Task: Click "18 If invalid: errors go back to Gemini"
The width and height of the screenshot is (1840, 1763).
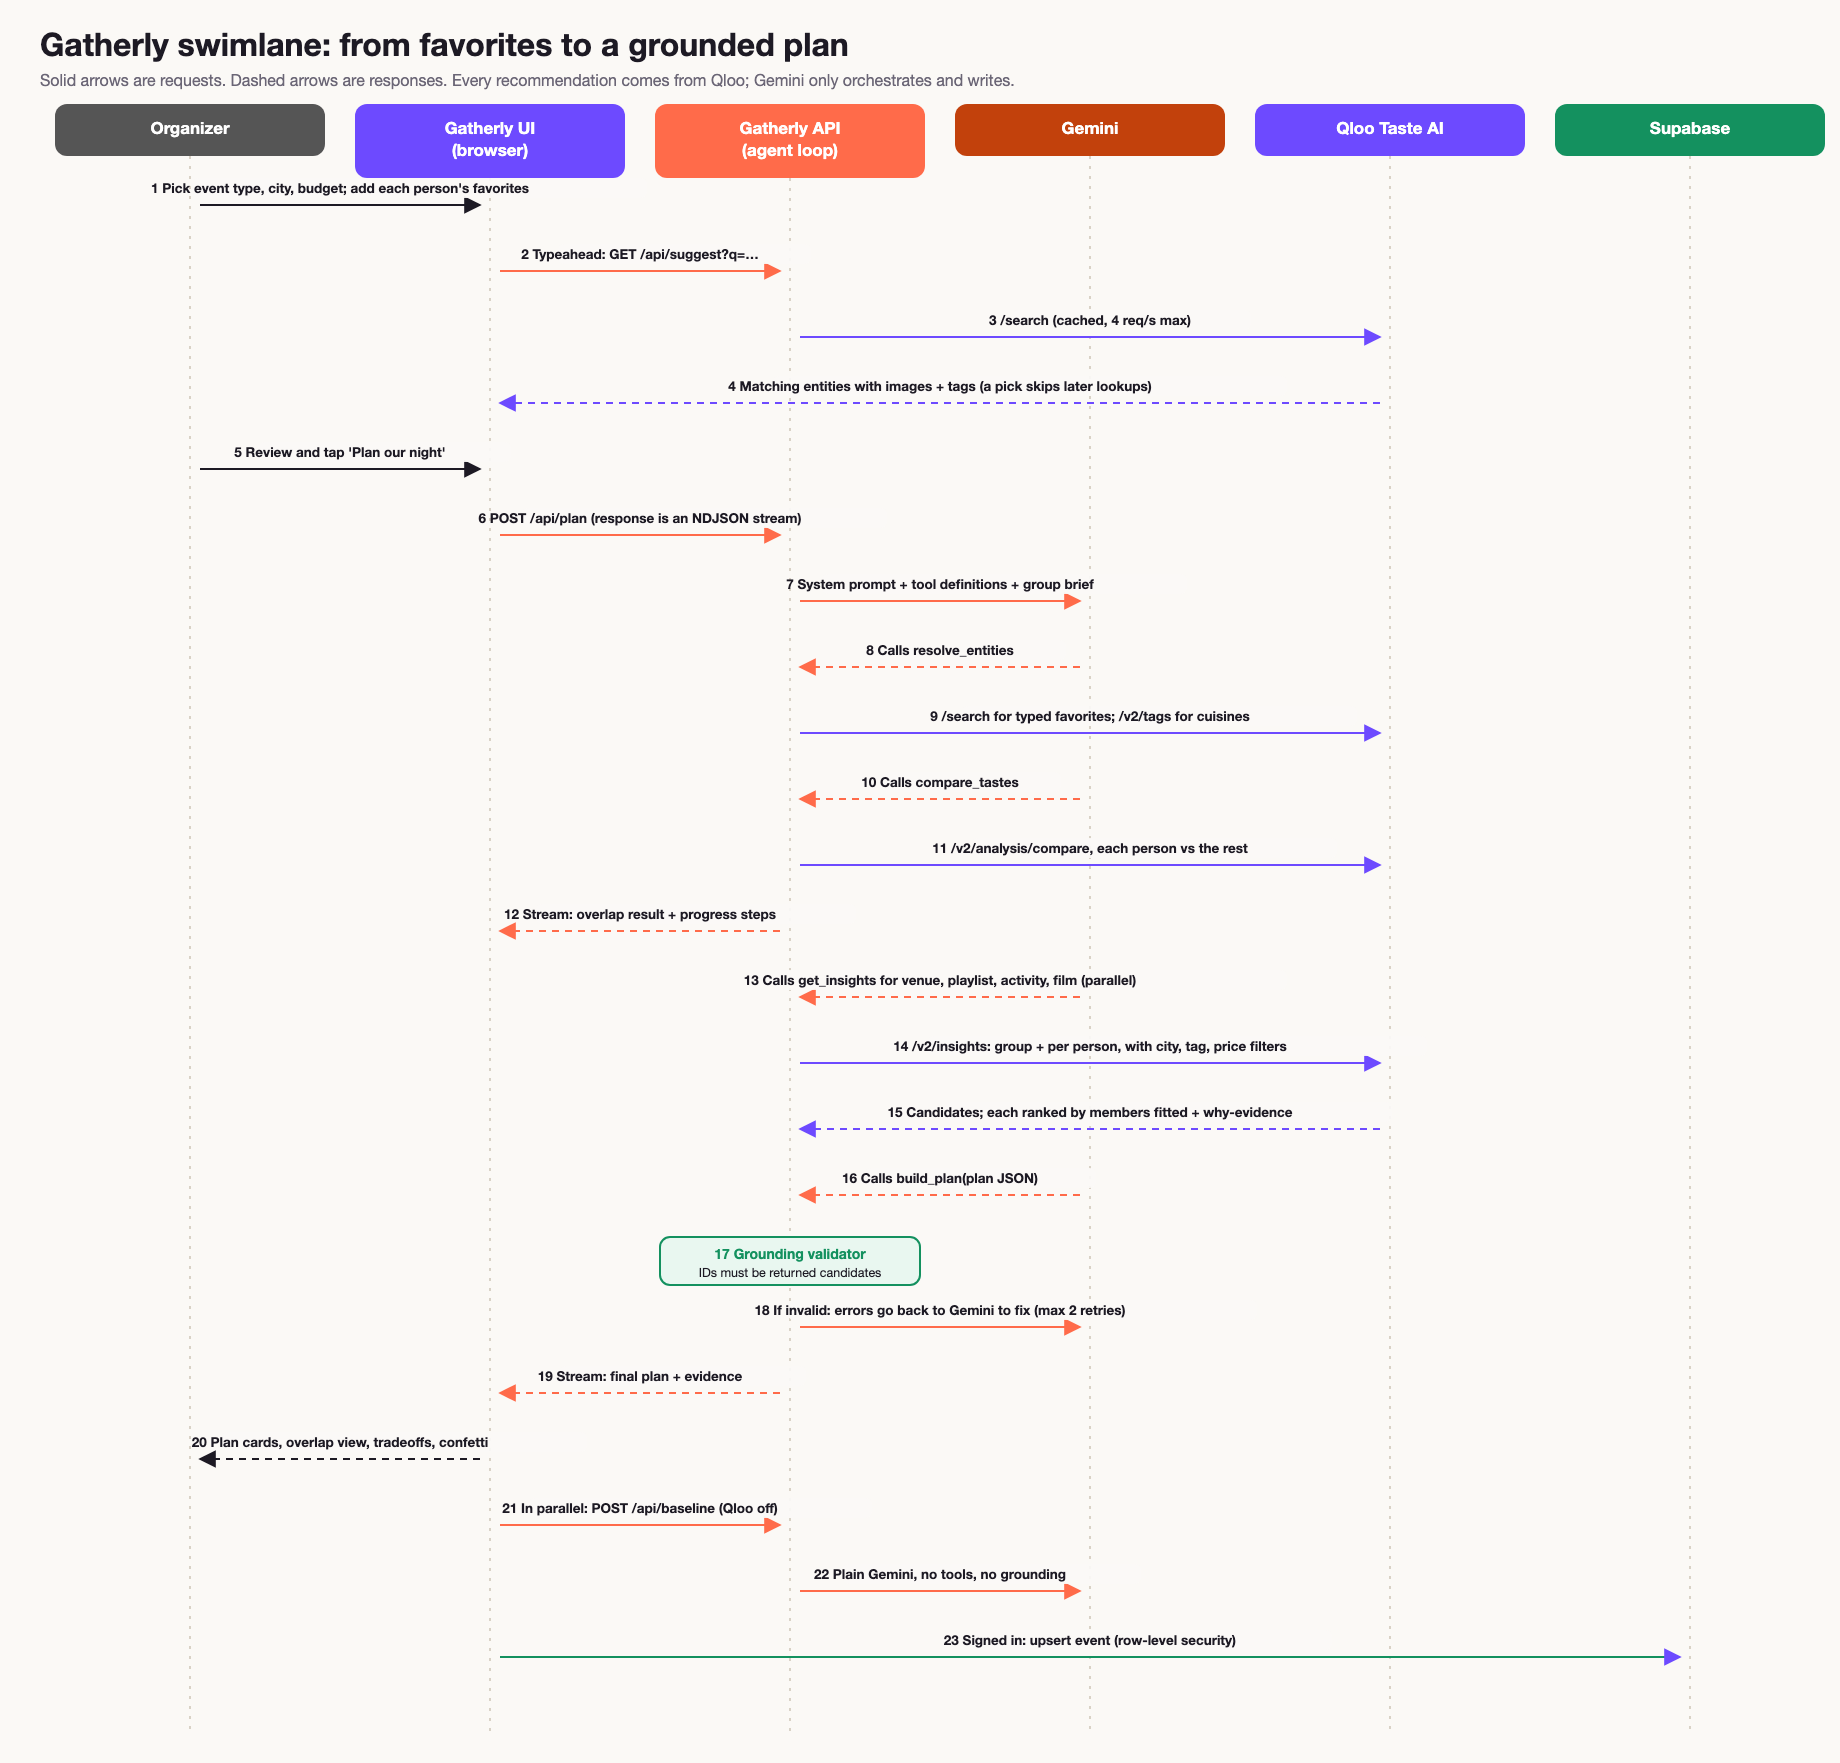Action: [x=940, y=1311]
